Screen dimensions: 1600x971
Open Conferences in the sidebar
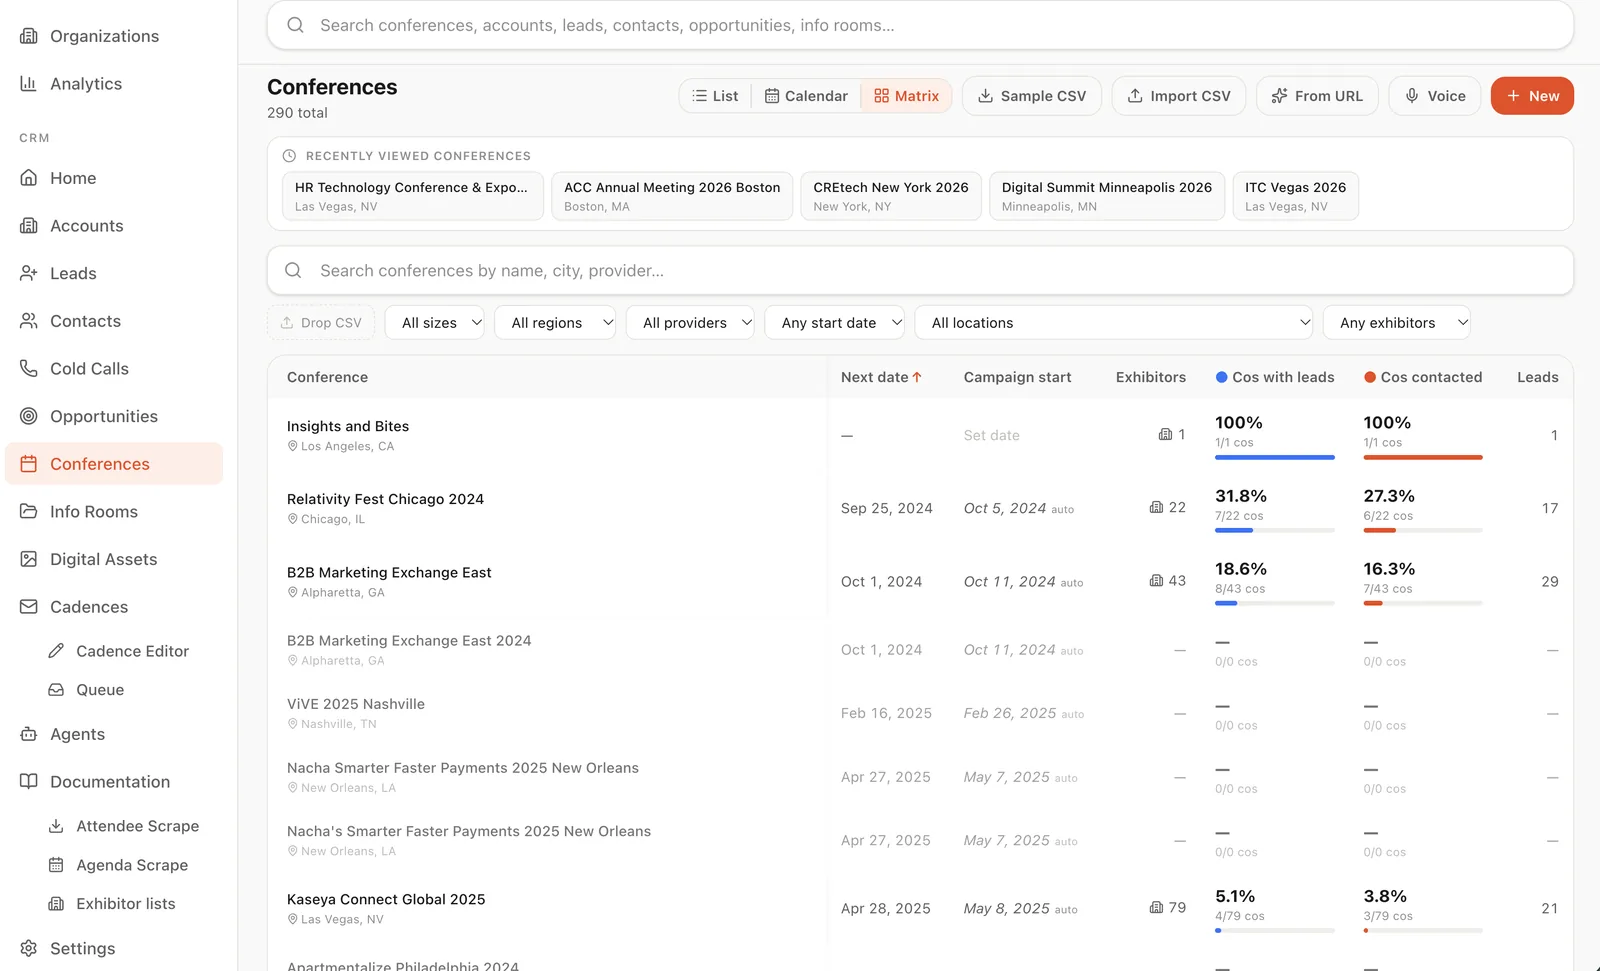click(114, 464)
